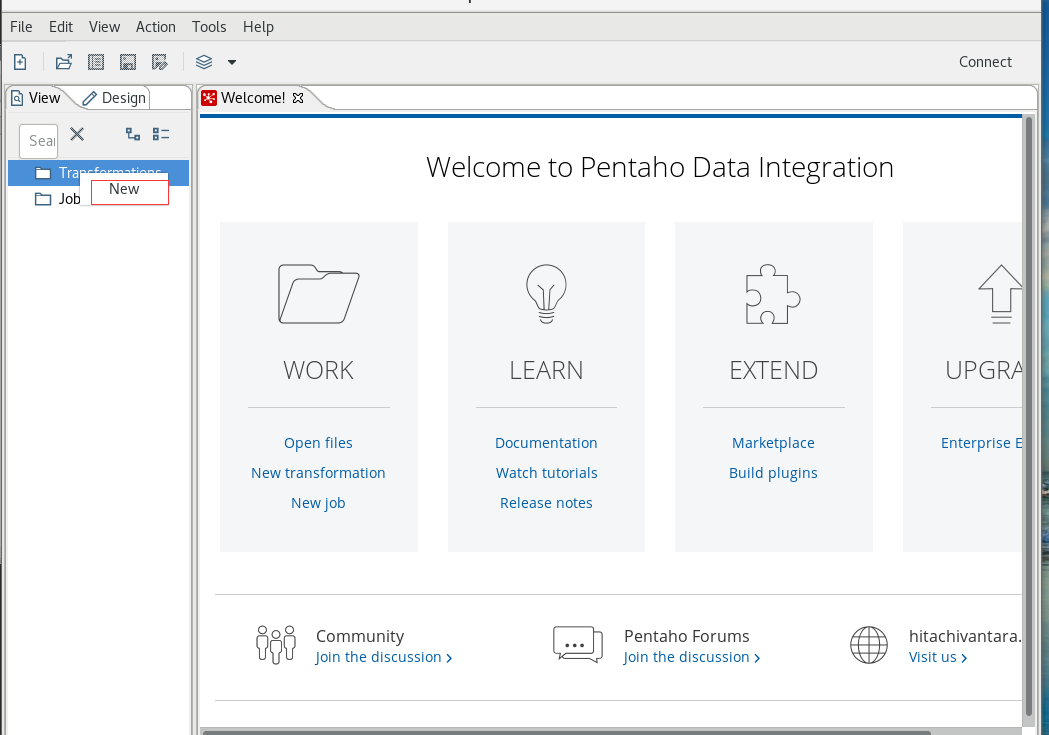Open the Release notes link
Screen dimensions: 1049x735
pos(546,503)
